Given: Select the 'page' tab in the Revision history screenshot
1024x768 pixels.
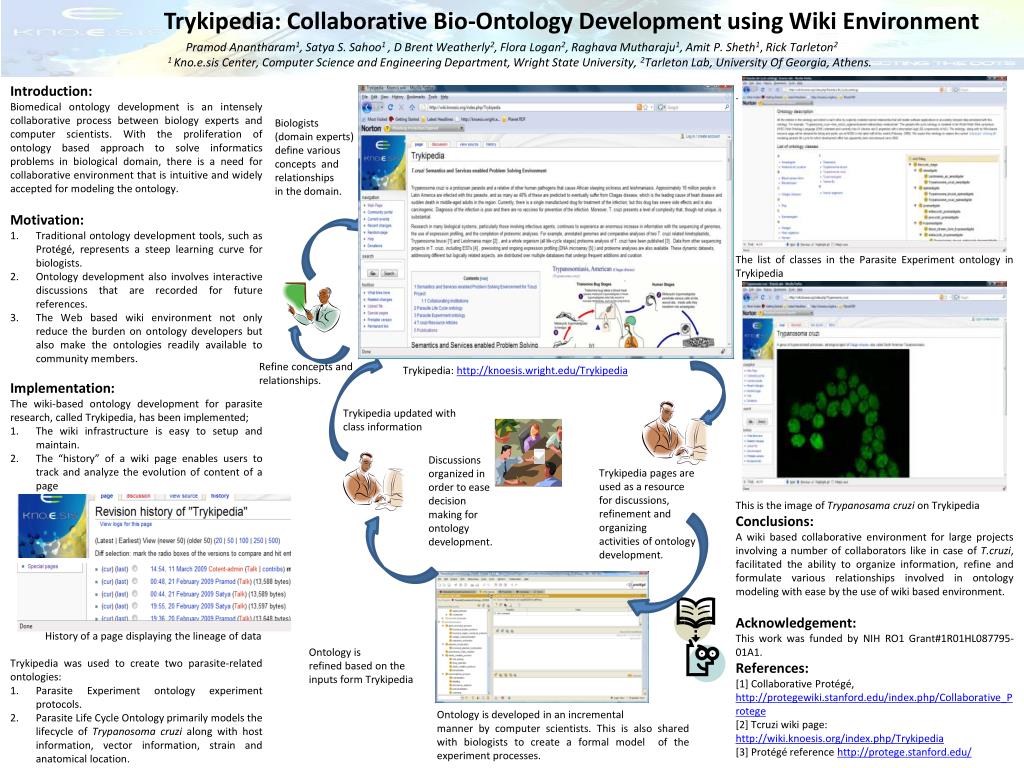Looking at the screenshot, I should click(106, 496).
